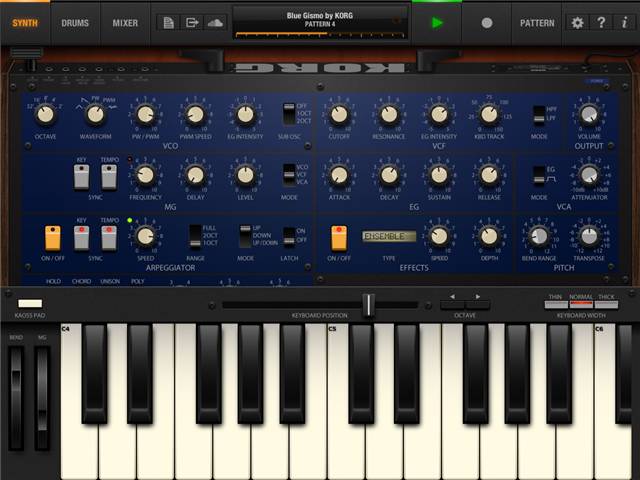Viewport: 640px width, 480px height.
Task: Switch to the SYNTH tab
Action: coord(25,23)
